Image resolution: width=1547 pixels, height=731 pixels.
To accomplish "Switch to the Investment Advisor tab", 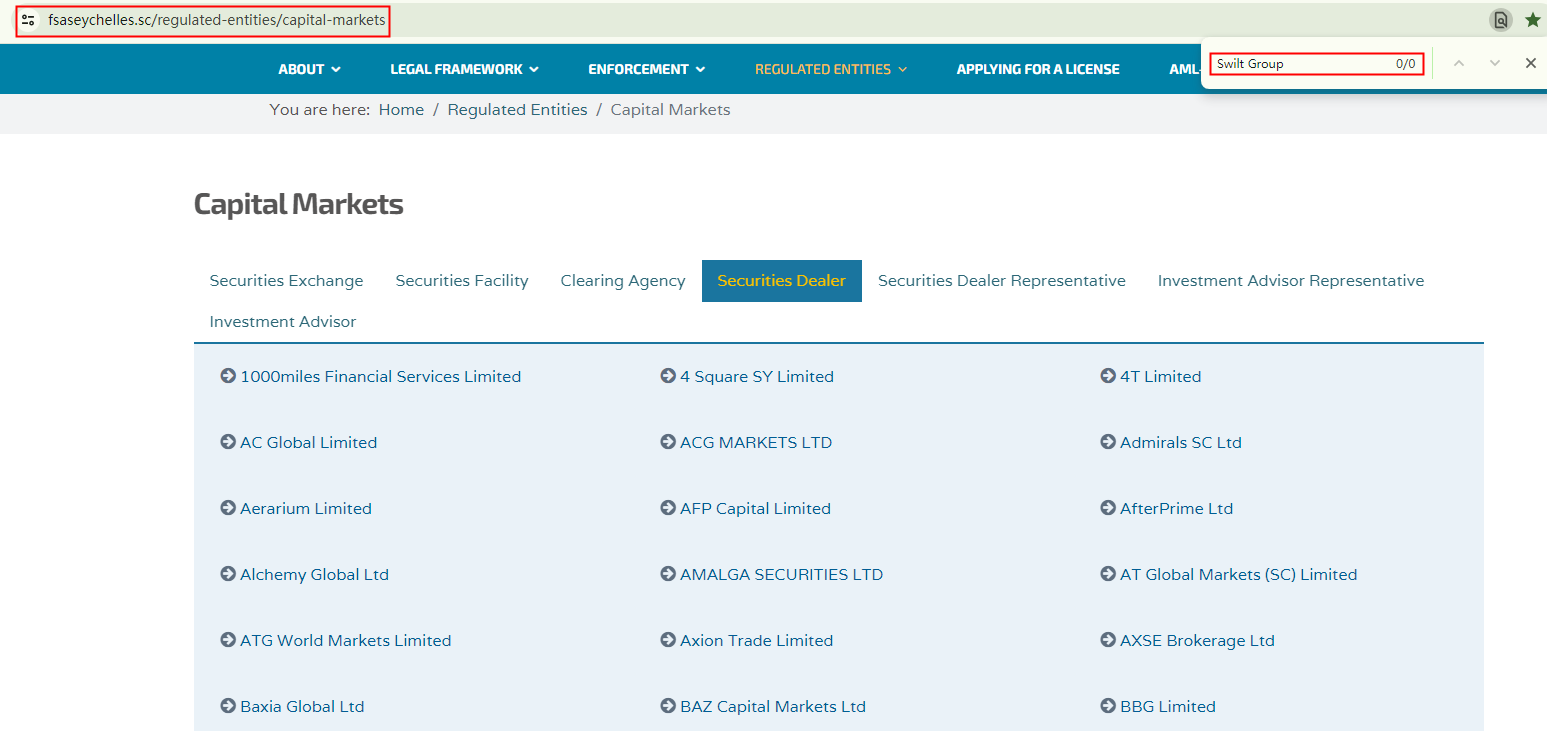I will coord(283,322).
